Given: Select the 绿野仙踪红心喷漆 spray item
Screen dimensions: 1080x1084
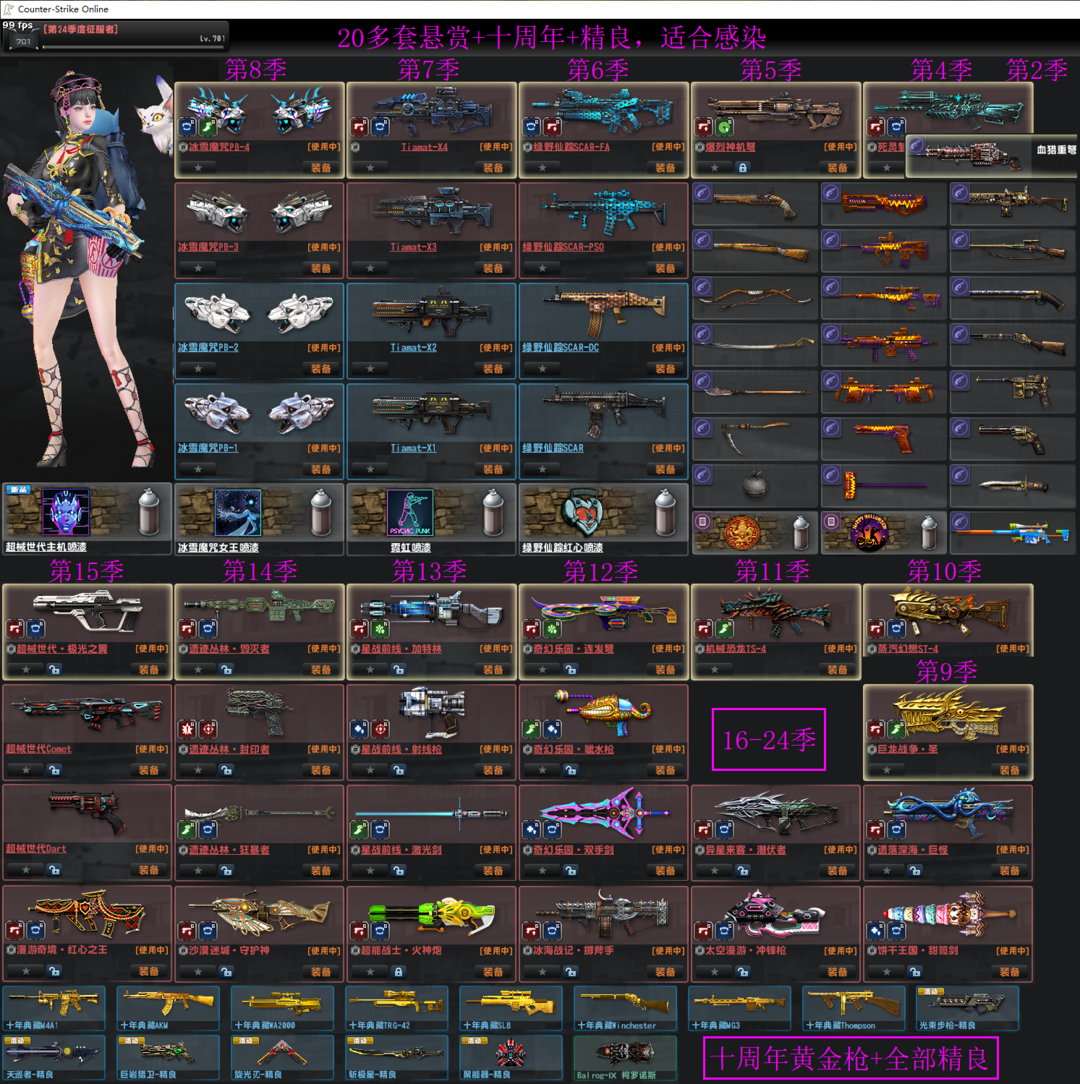Looking at the screenshot, I should click(x=603, y=518).
